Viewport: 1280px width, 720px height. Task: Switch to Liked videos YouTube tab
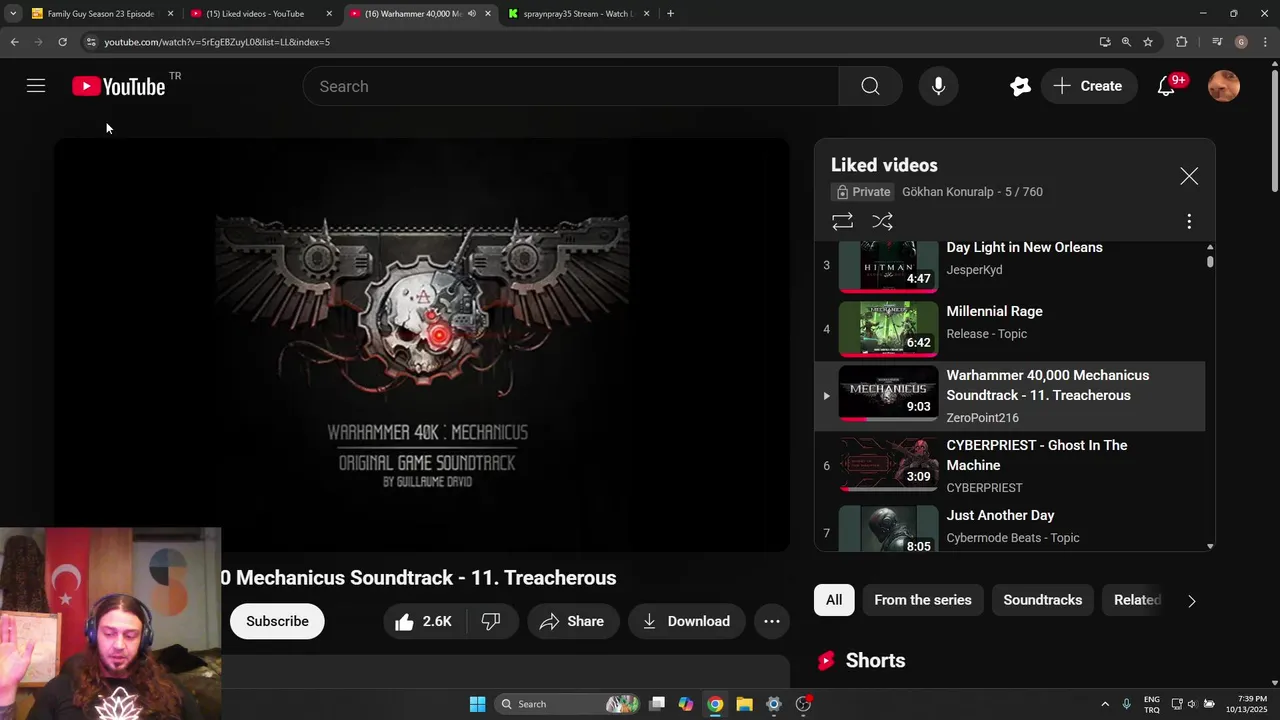pyautogui.click(x=255, y=14)
